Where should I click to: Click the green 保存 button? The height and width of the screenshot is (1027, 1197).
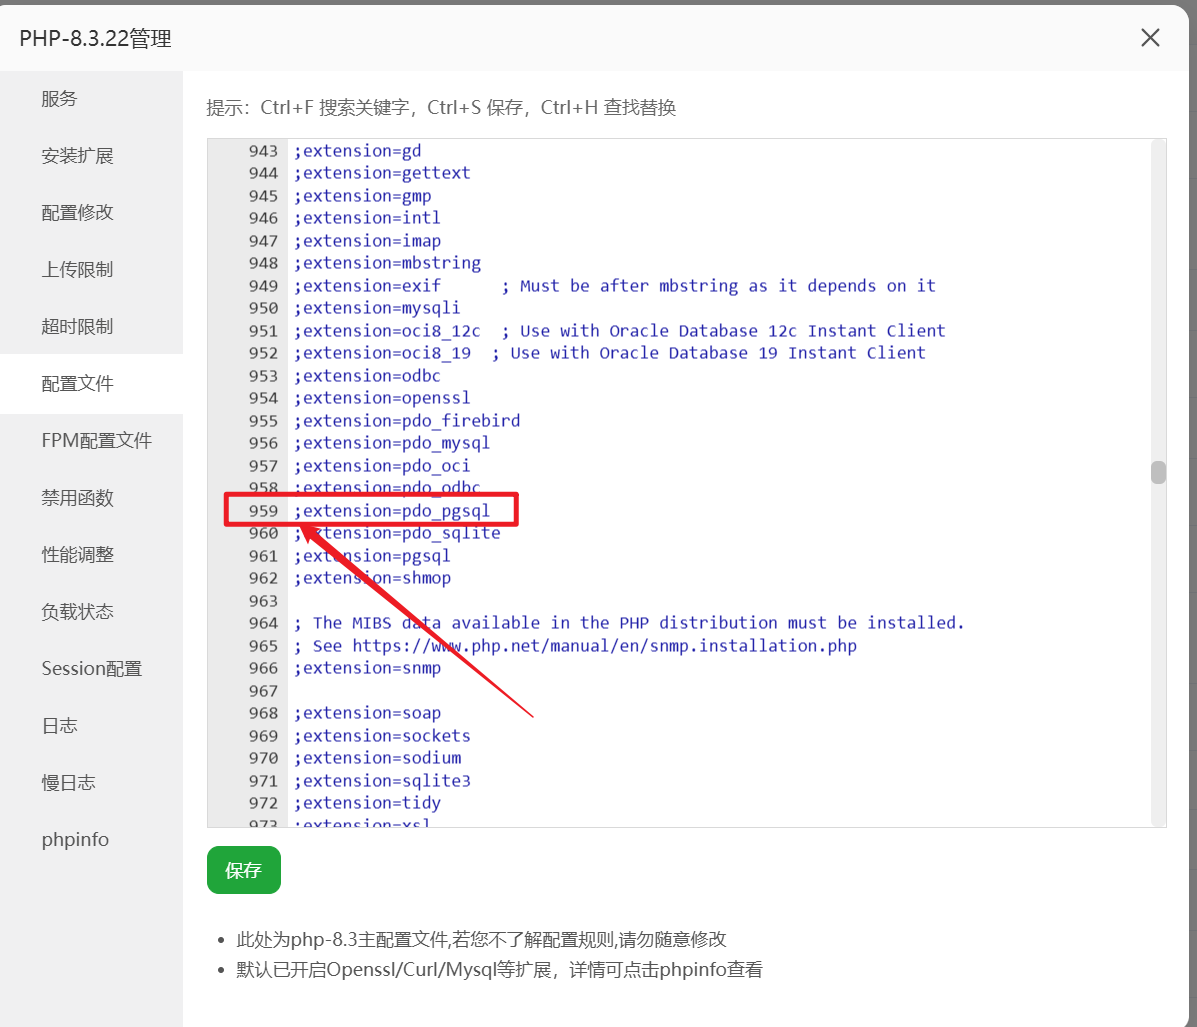pyautogui.click(x=243, y=870)
